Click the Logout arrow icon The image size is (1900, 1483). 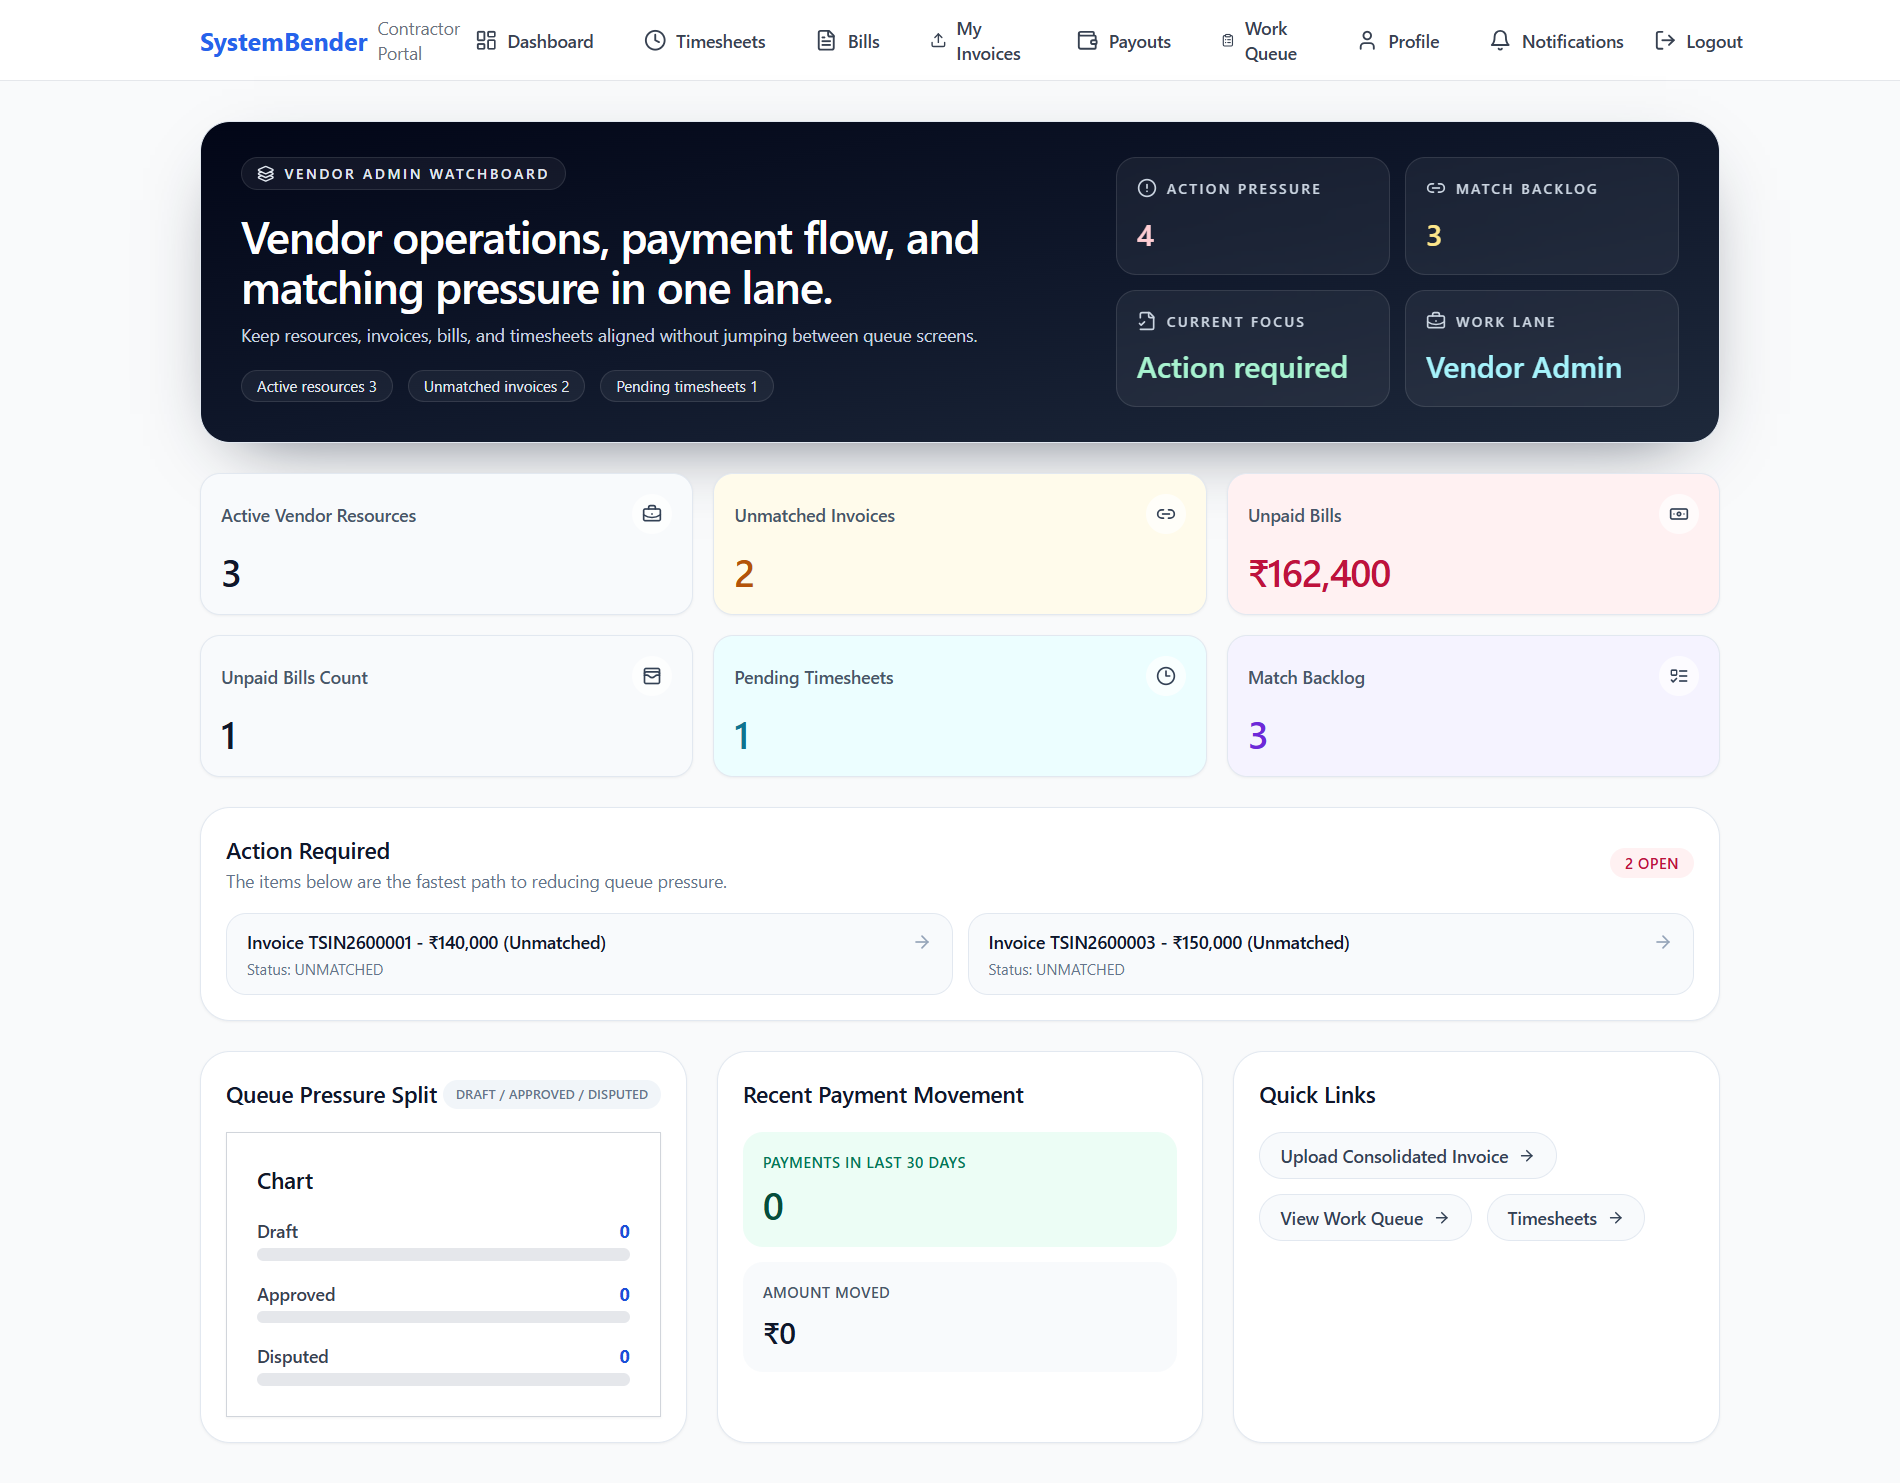tap(1665, 41)
